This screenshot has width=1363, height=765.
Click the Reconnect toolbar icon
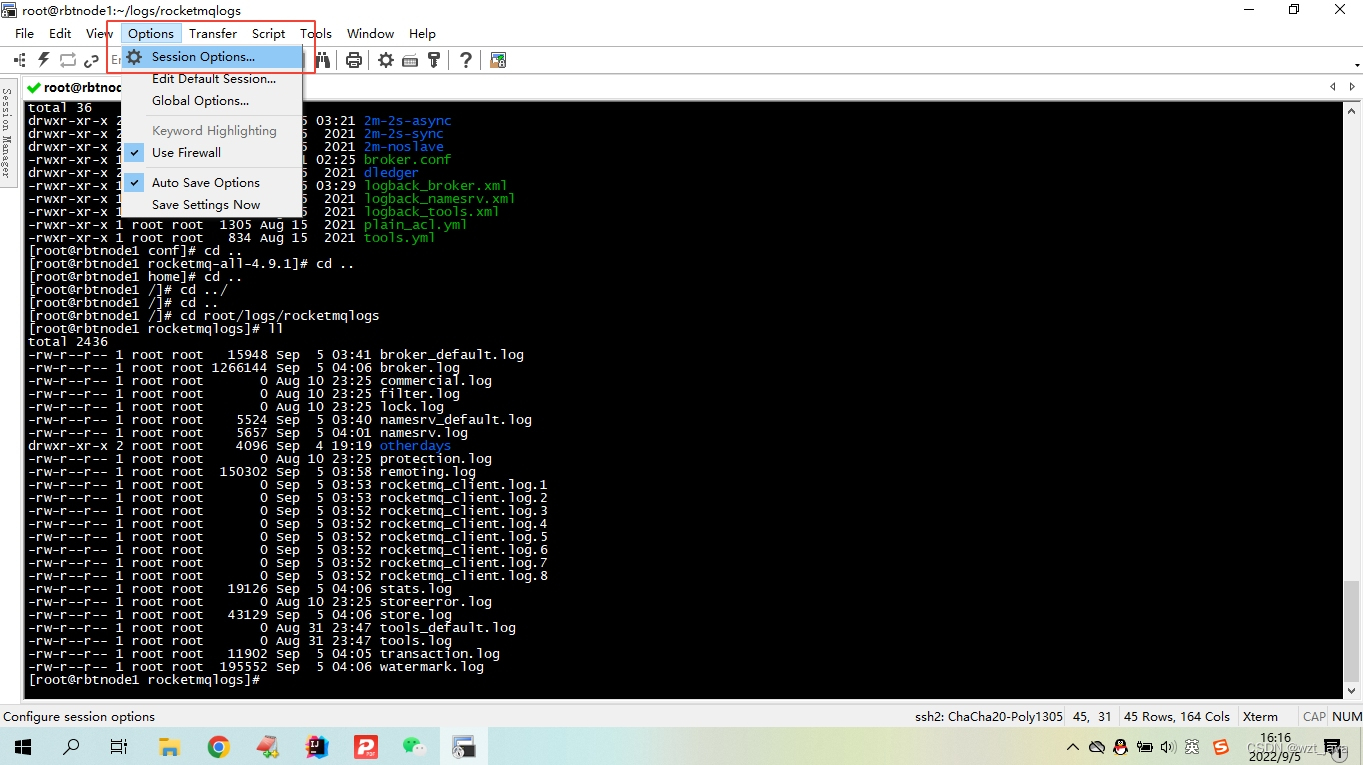(66, 60)
